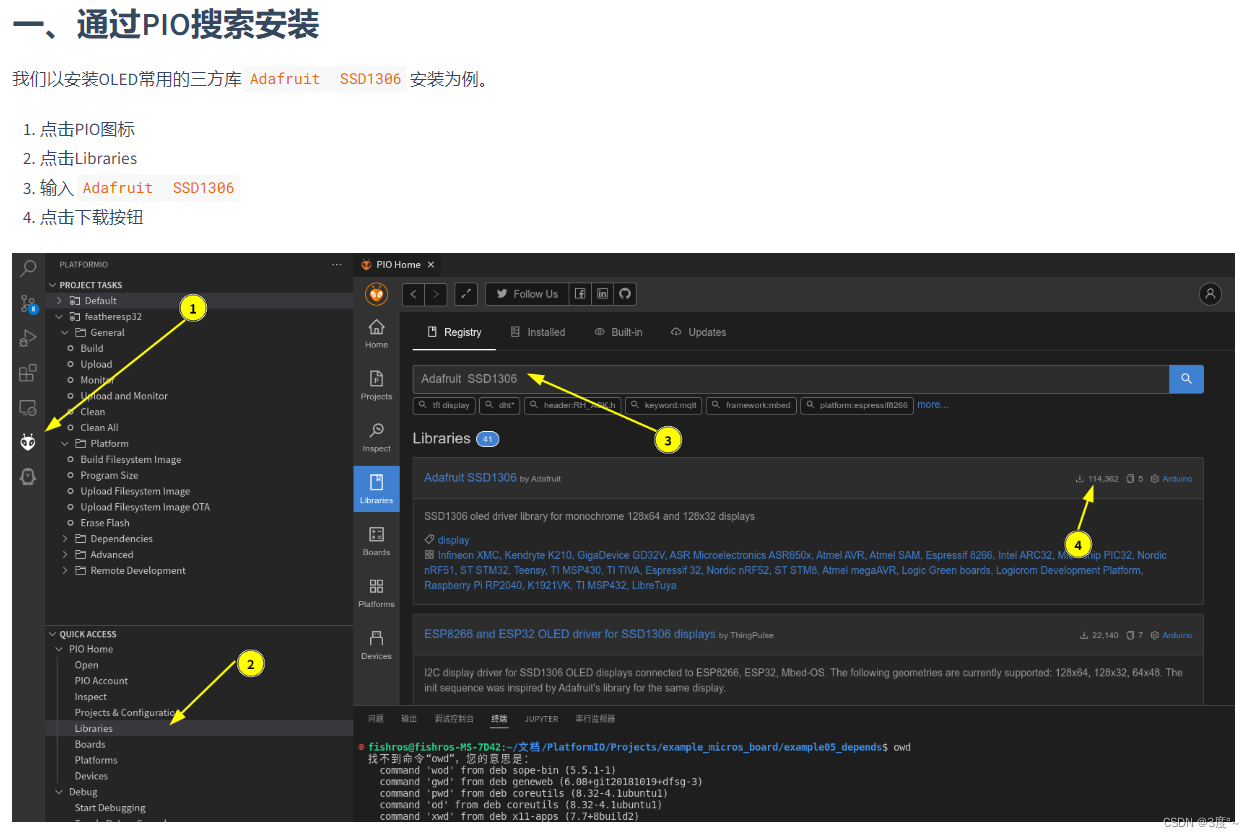
Task: Run the Clean All task
Action: tap(99, 428)
